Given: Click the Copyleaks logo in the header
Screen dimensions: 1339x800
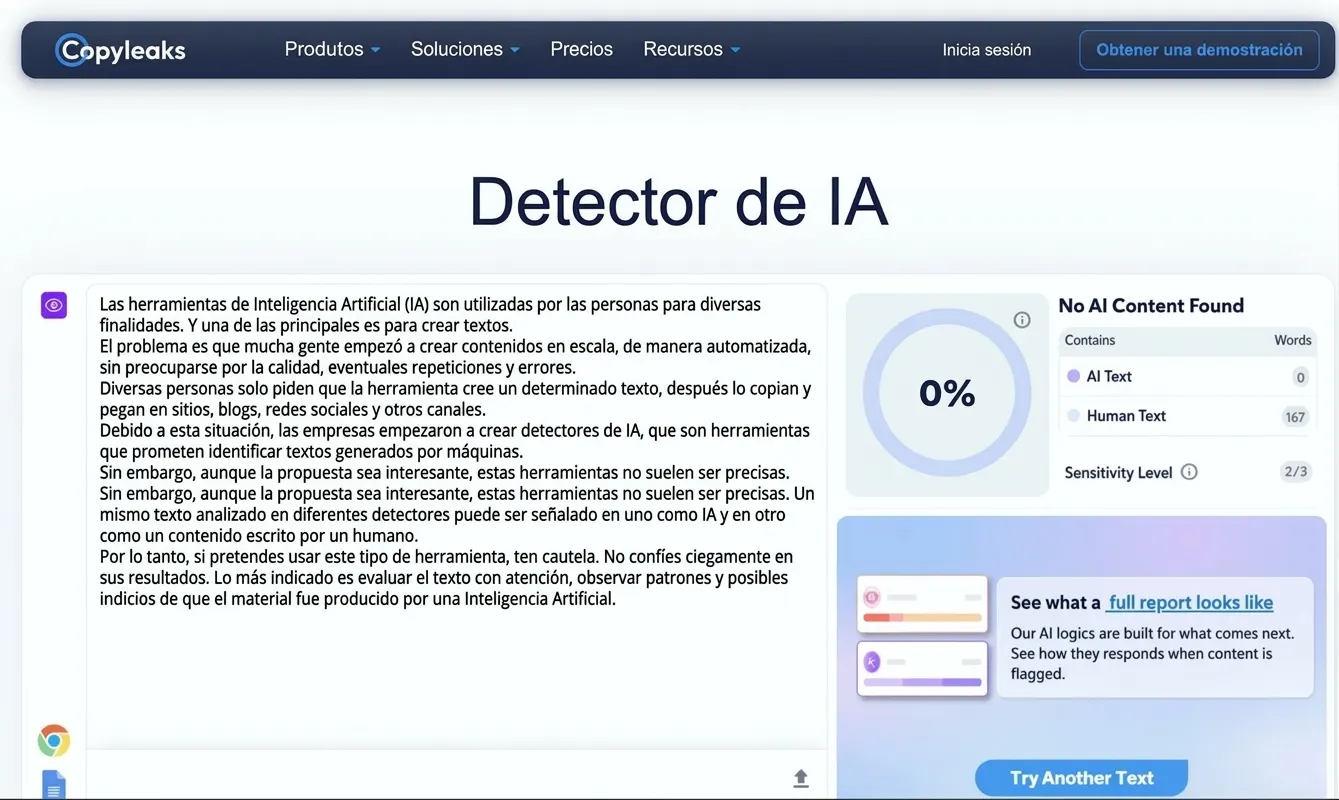Looking at the screenshot, I should point(121,50).
